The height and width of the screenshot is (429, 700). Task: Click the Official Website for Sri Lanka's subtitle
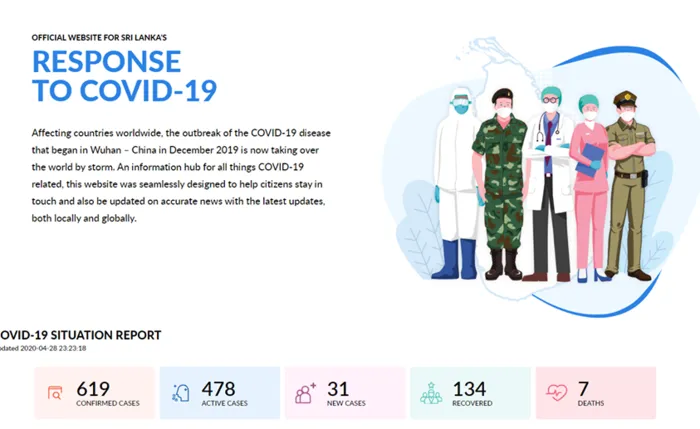pyautogui.click(x=99, y=37)
